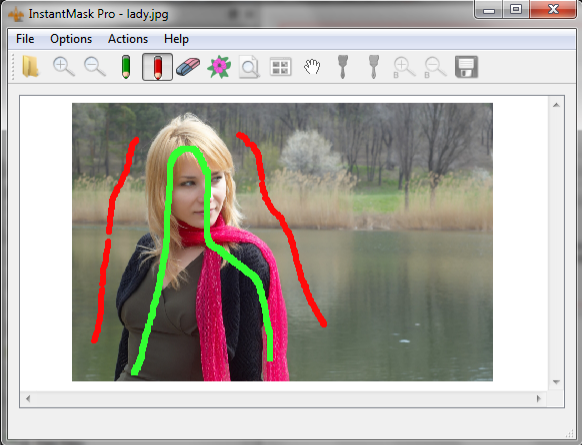Activate the hand pan tool

(312, 67)
